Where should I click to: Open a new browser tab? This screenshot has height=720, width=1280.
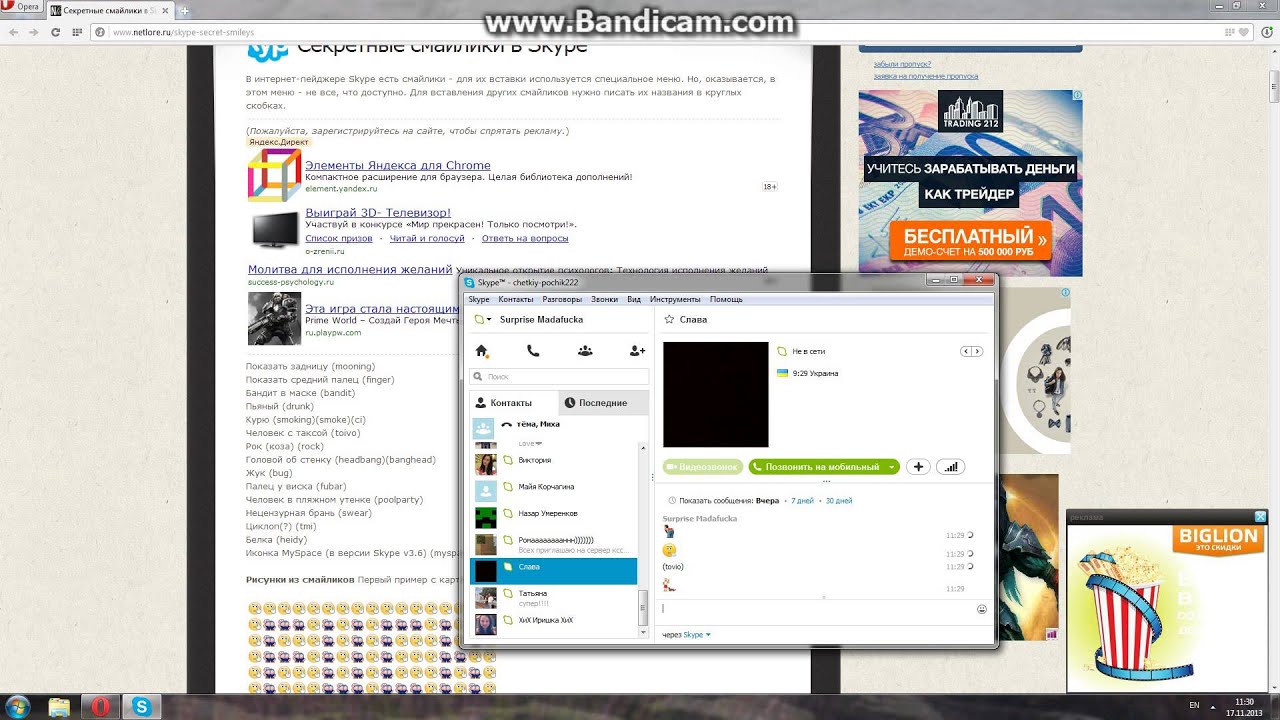[185, 10]
